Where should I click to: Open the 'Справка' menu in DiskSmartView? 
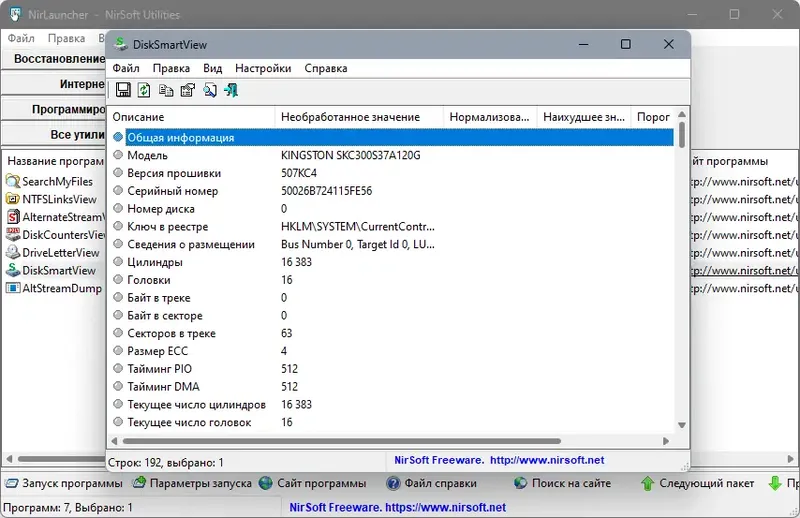[x=326, y=68]
